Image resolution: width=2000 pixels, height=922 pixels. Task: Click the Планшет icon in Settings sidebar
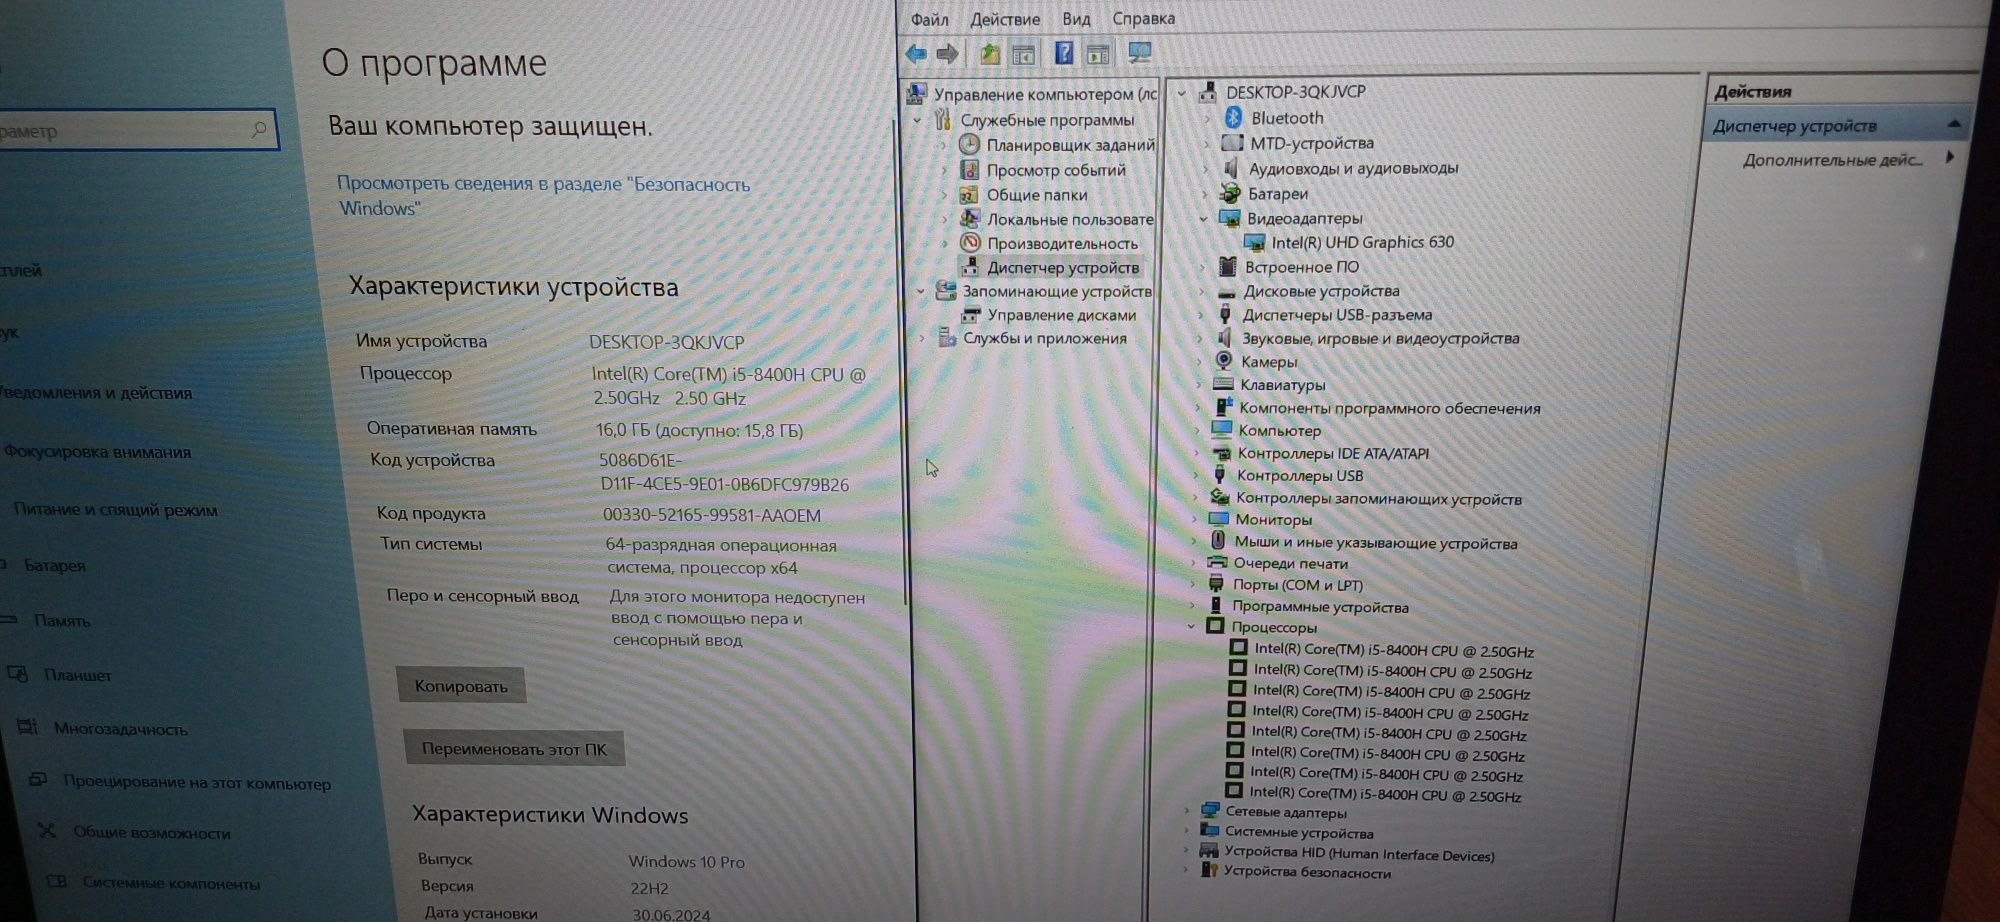coord(18,673)
